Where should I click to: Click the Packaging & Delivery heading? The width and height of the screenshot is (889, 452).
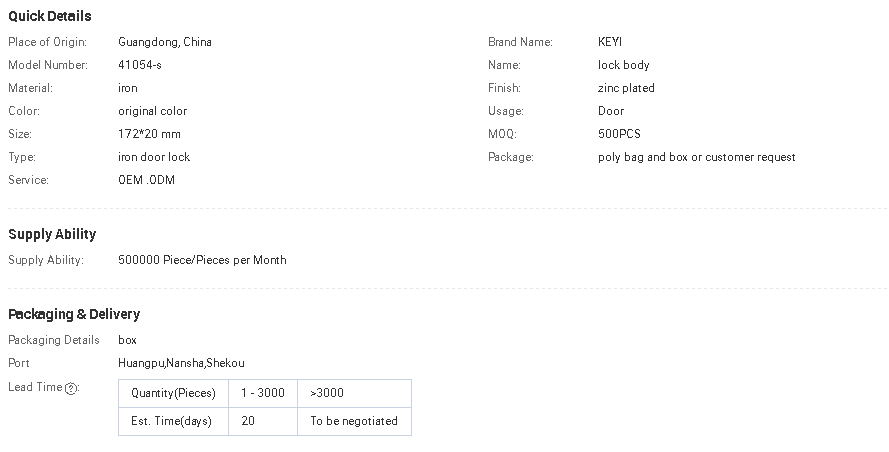74,314
